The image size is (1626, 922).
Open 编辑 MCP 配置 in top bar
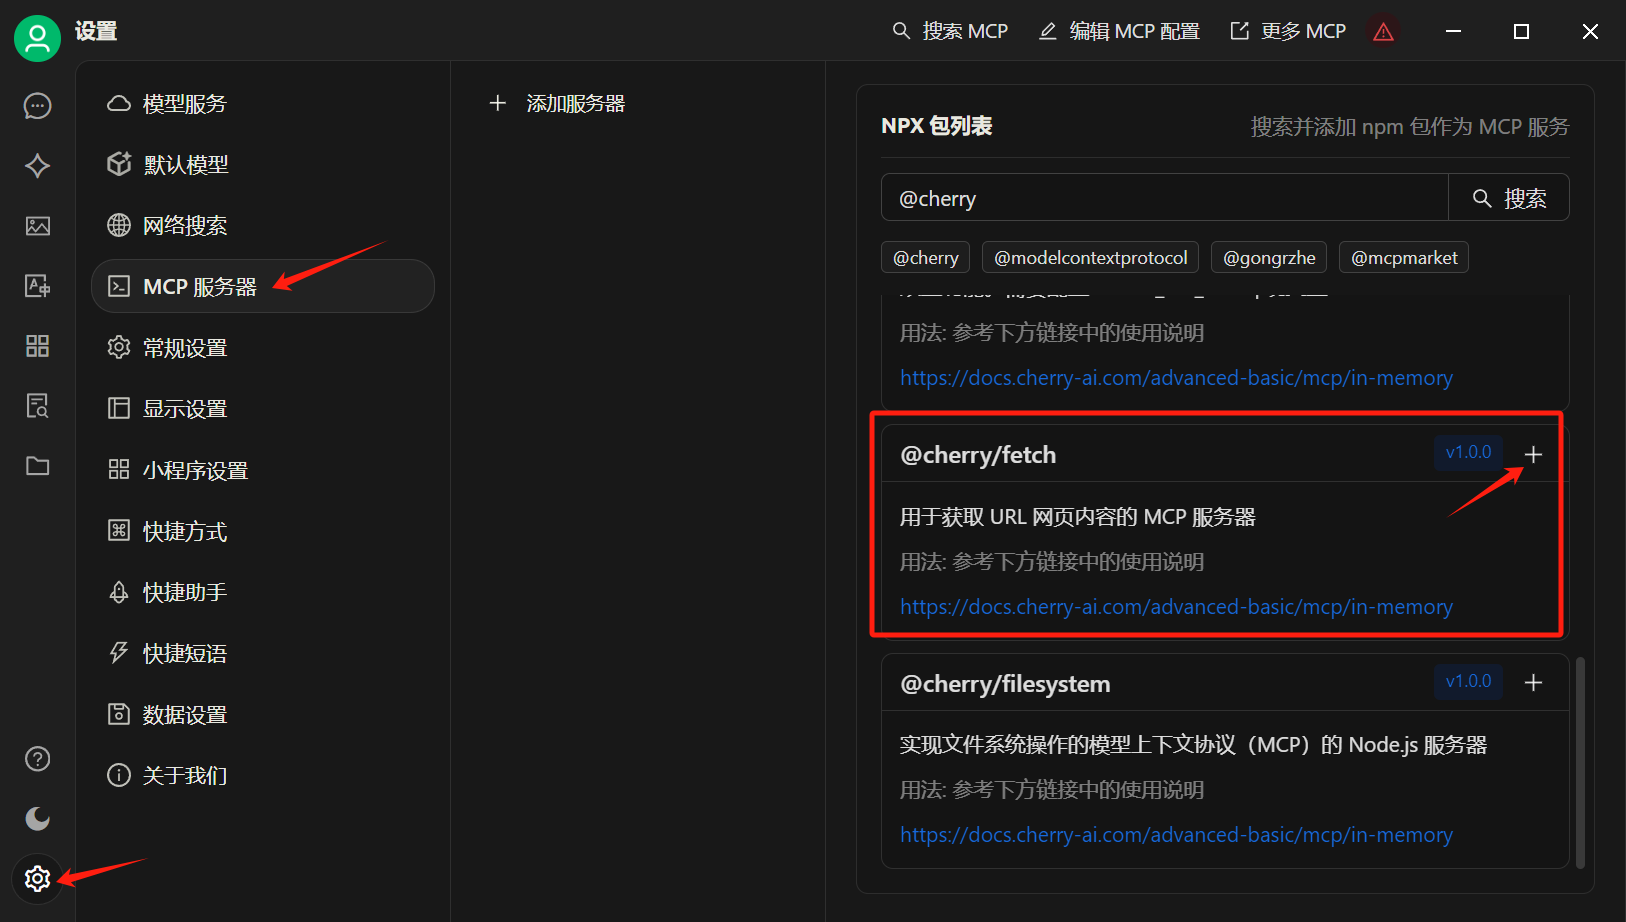[1119, 32]
